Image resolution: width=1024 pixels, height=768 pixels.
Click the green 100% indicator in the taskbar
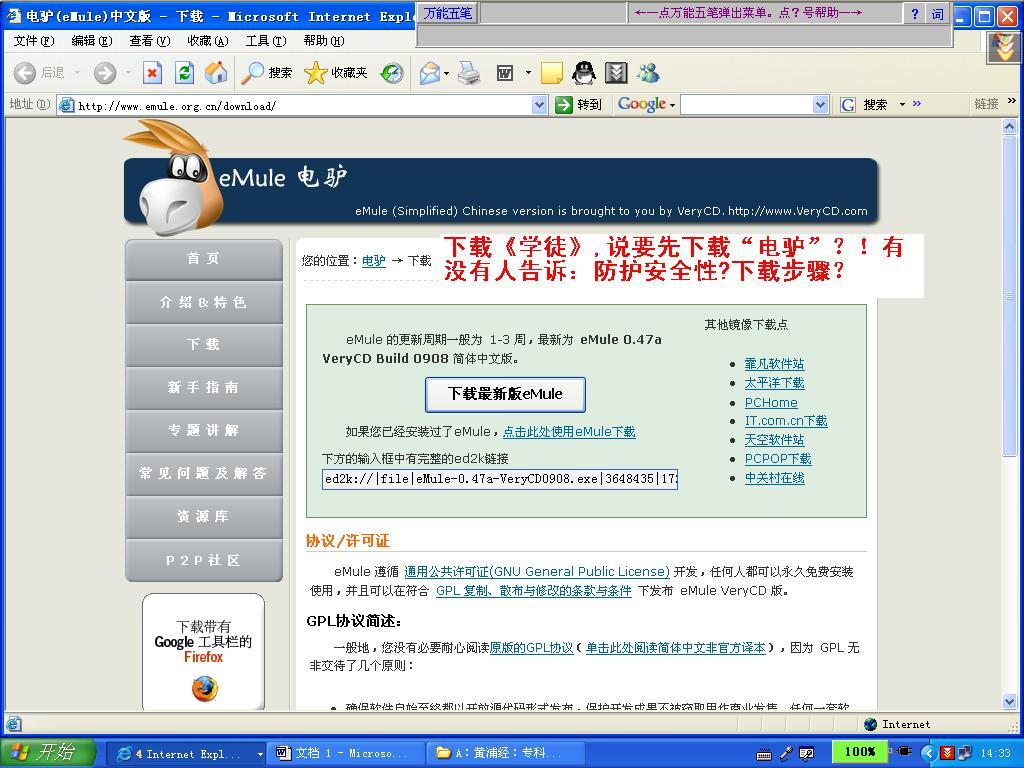point(859,752)
